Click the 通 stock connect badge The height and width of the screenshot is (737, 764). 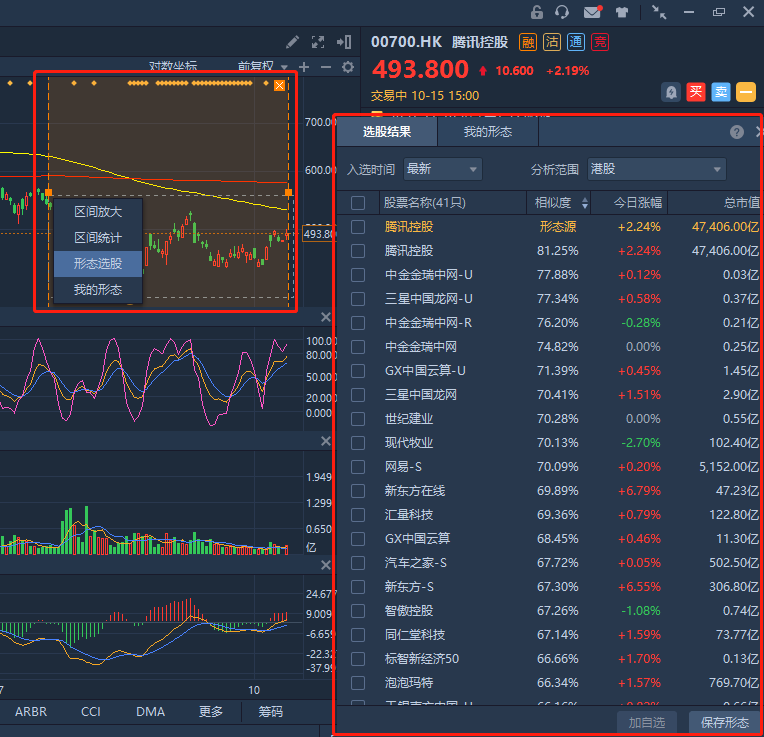coord(576,42)
